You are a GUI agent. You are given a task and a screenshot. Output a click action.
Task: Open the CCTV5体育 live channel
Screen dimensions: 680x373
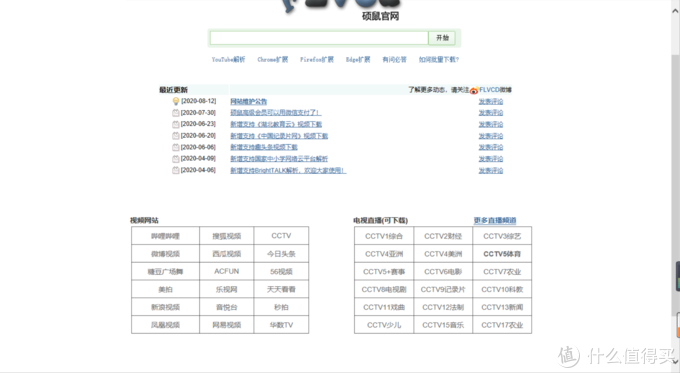tap(502, 254)
